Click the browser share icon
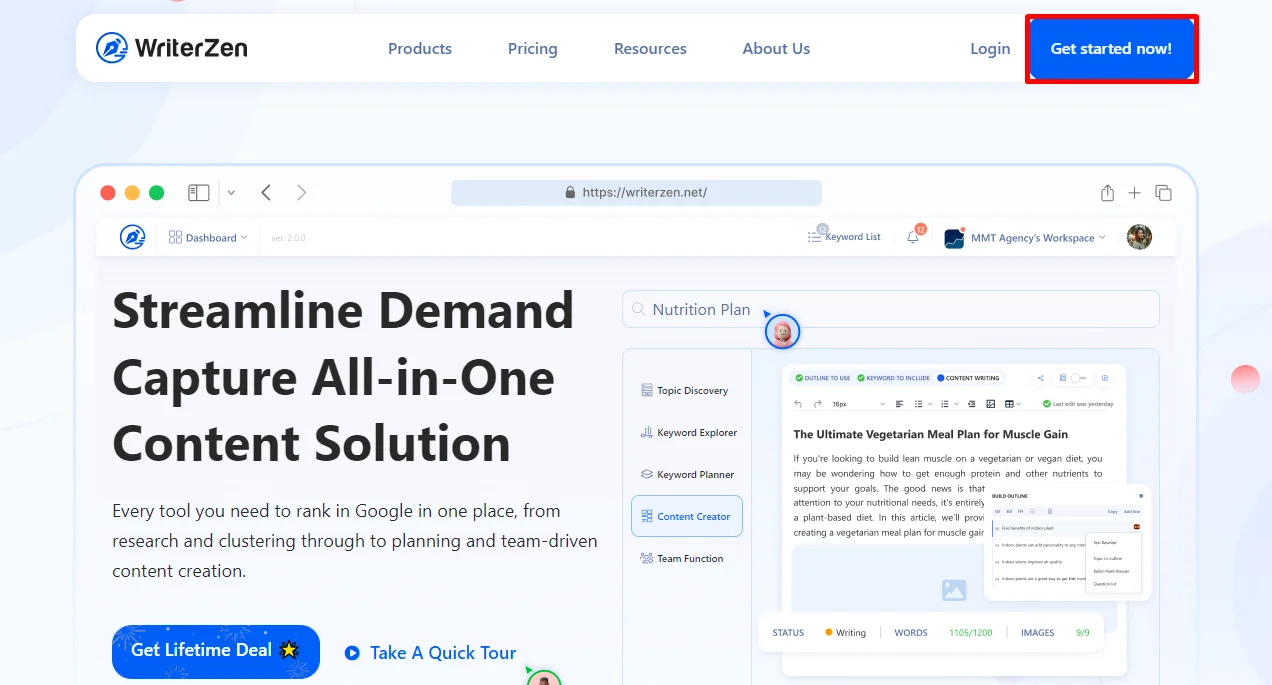 tap(1107, 193)
